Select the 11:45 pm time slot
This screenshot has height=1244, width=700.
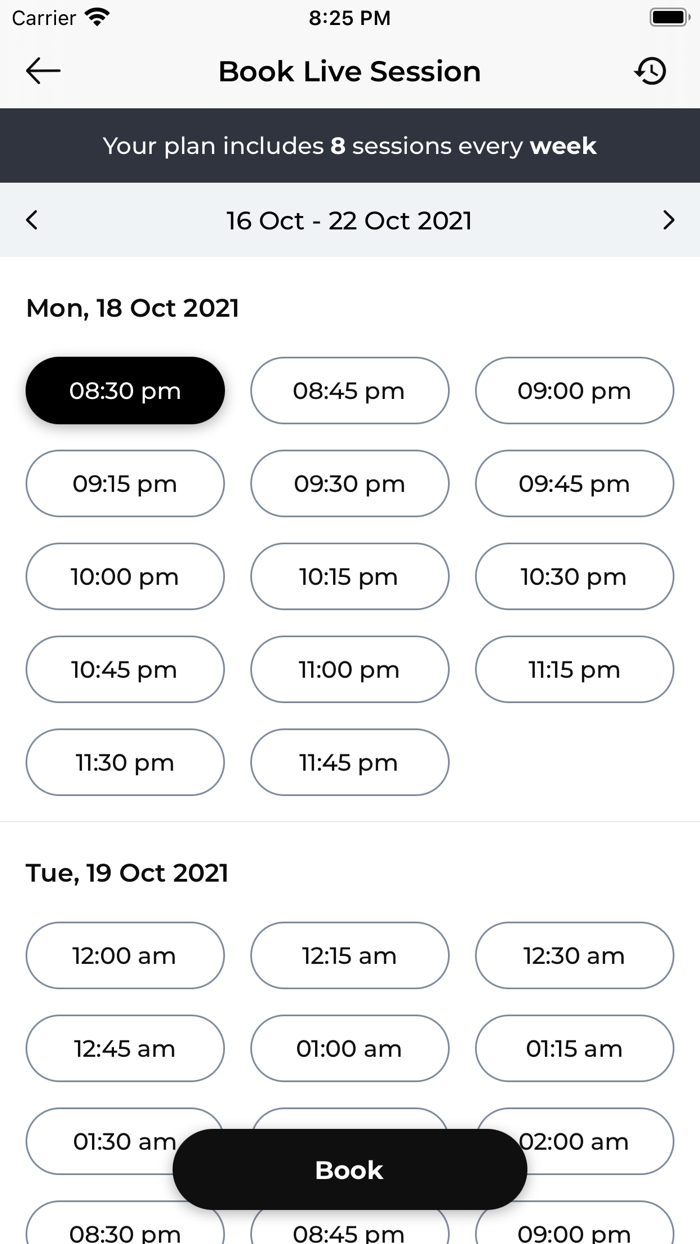(349, 762)
